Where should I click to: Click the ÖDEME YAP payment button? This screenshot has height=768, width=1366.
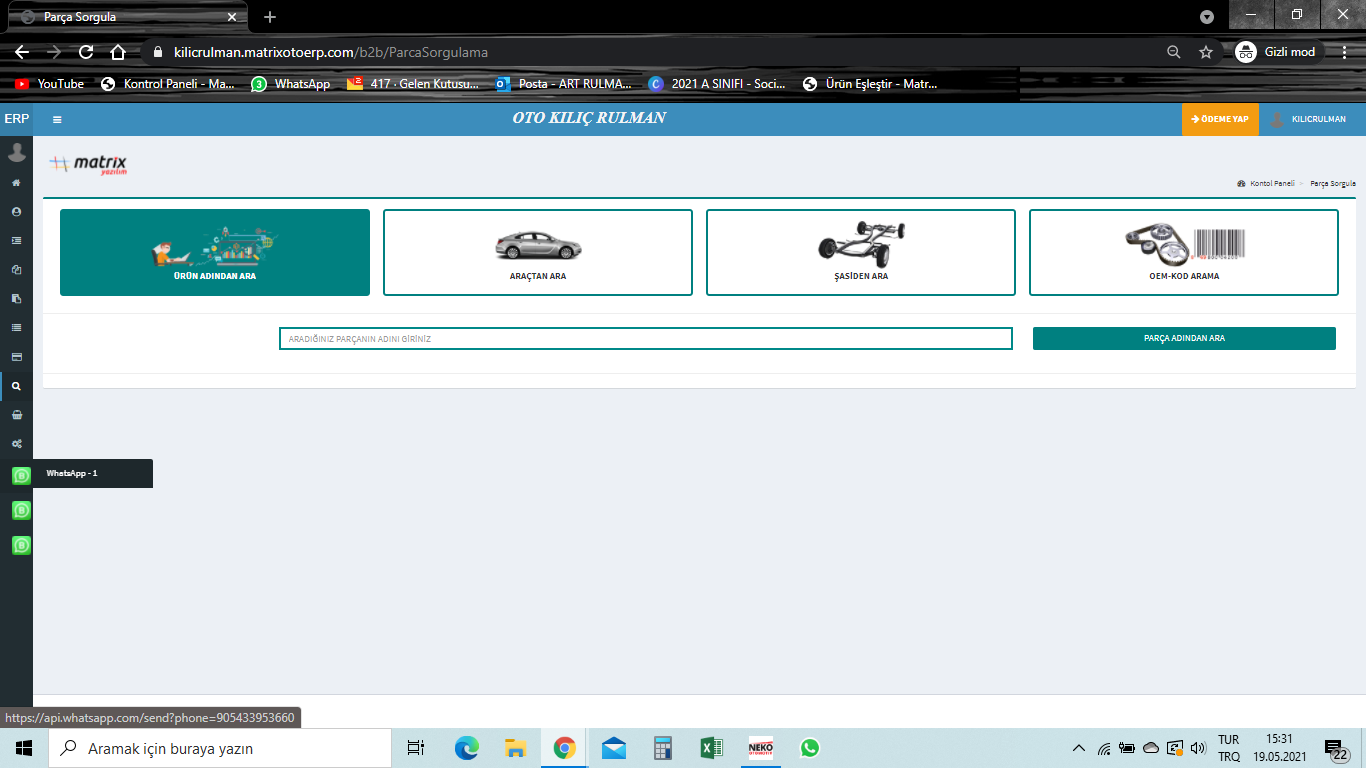(x=1220, y=119)
